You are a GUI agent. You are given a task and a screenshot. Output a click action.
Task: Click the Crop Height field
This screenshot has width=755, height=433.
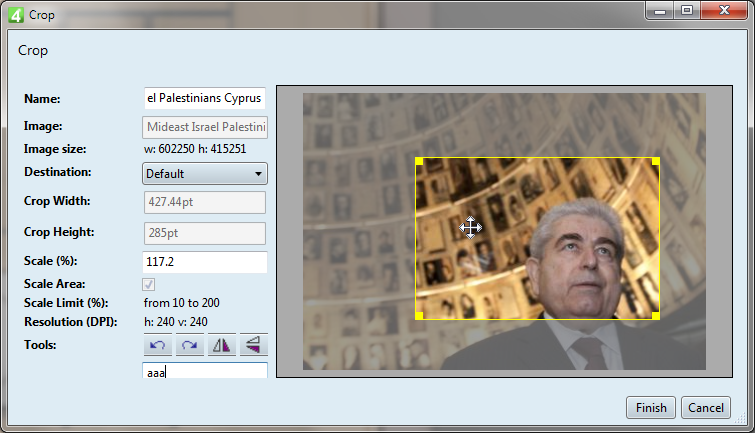205,233
